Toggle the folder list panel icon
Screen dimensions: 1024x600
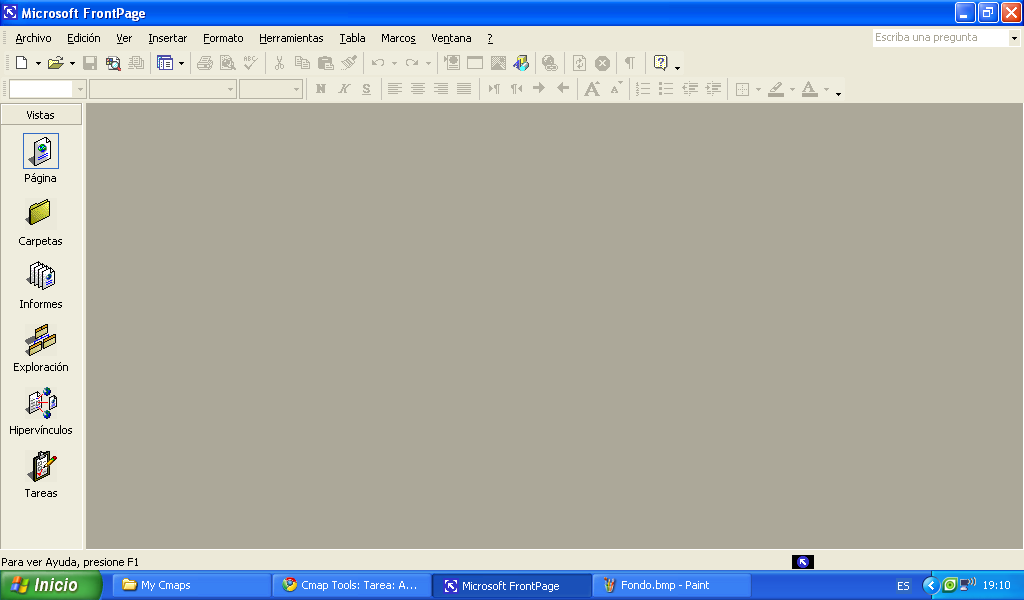[x=165, y=63]
